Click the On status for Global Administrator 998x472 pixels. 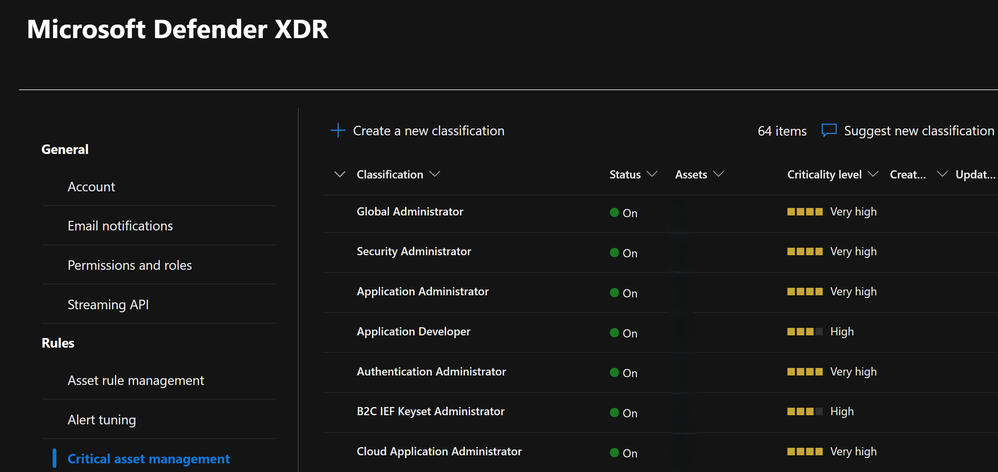[623, 213]
